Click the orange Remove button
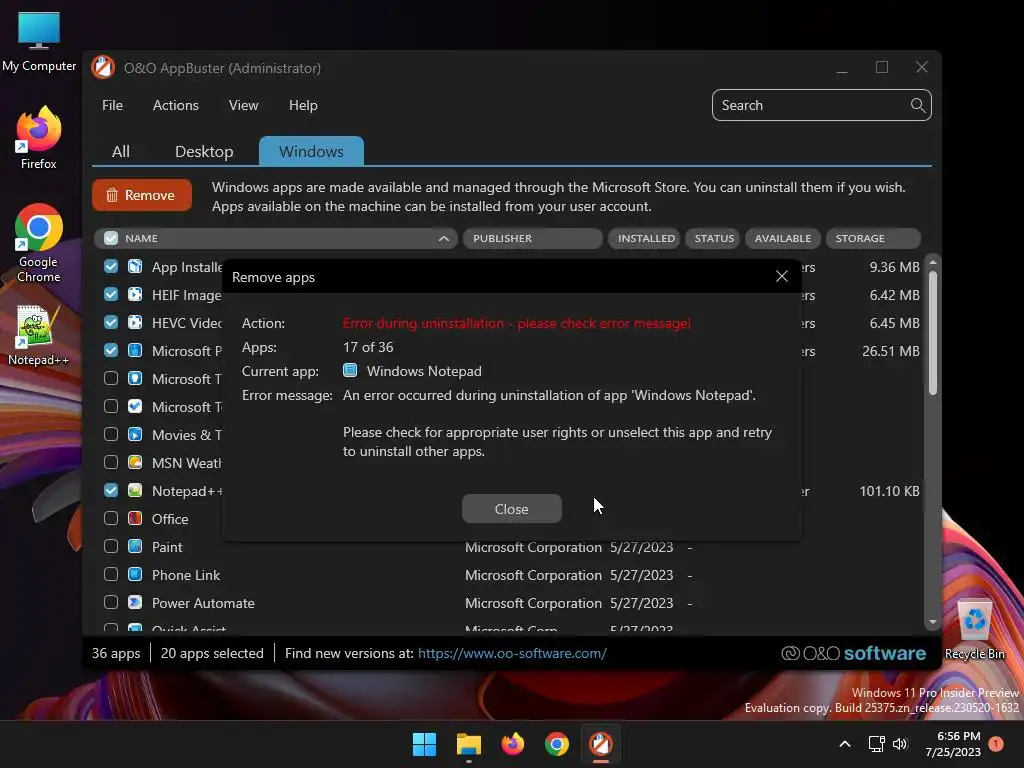1024x768 pixels. point(142,195)
